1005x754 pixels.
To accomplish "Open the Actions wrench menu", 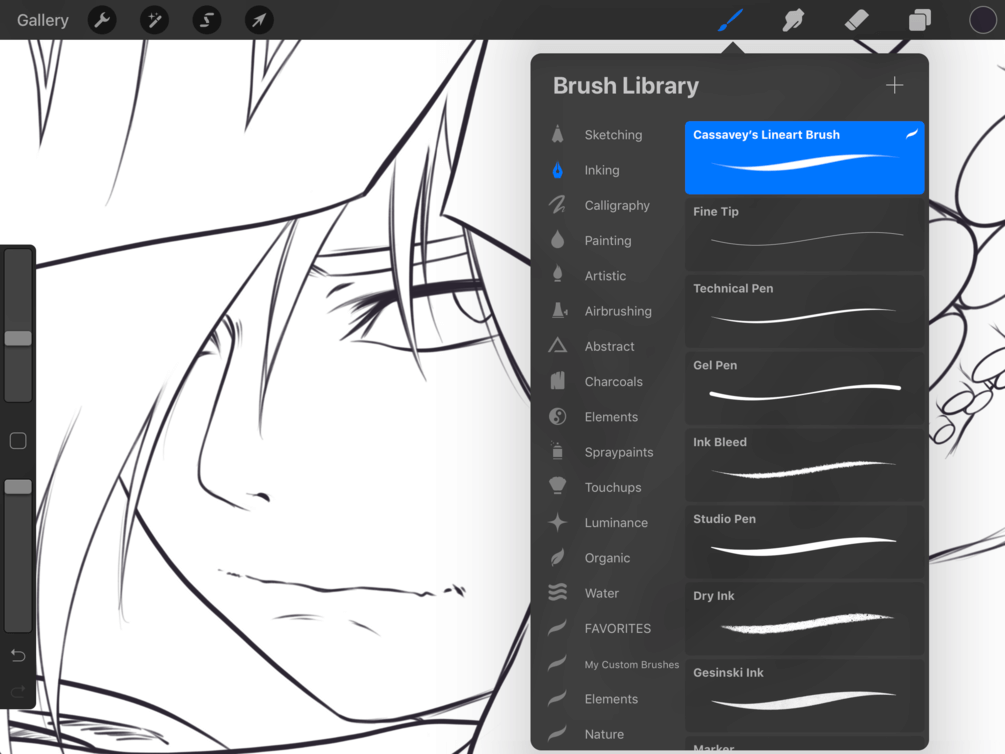I will coord(102,20).
